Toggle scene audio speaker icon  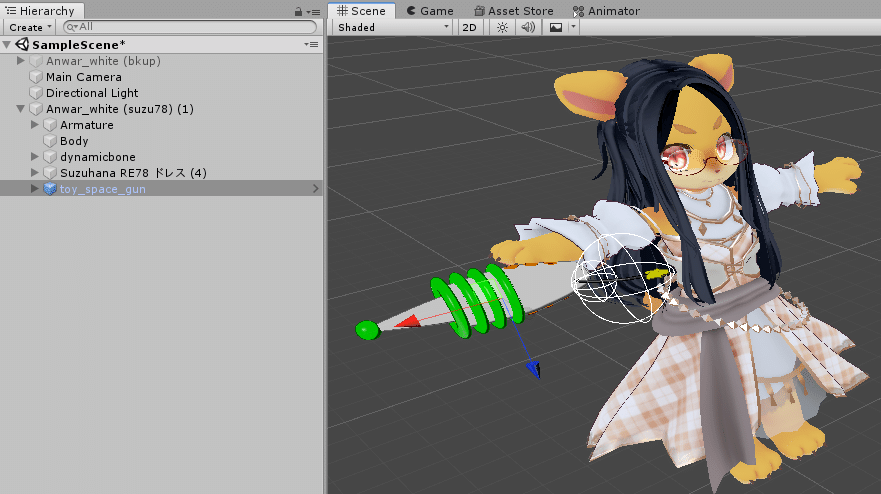528,27
